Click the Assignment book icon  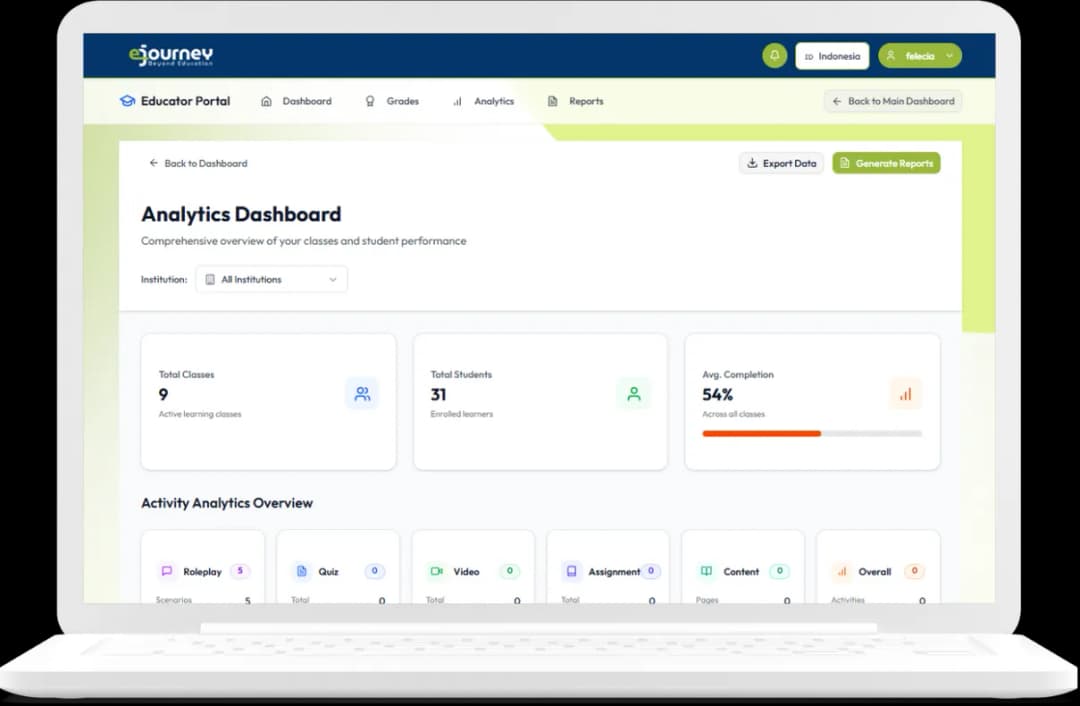point(571,572)
